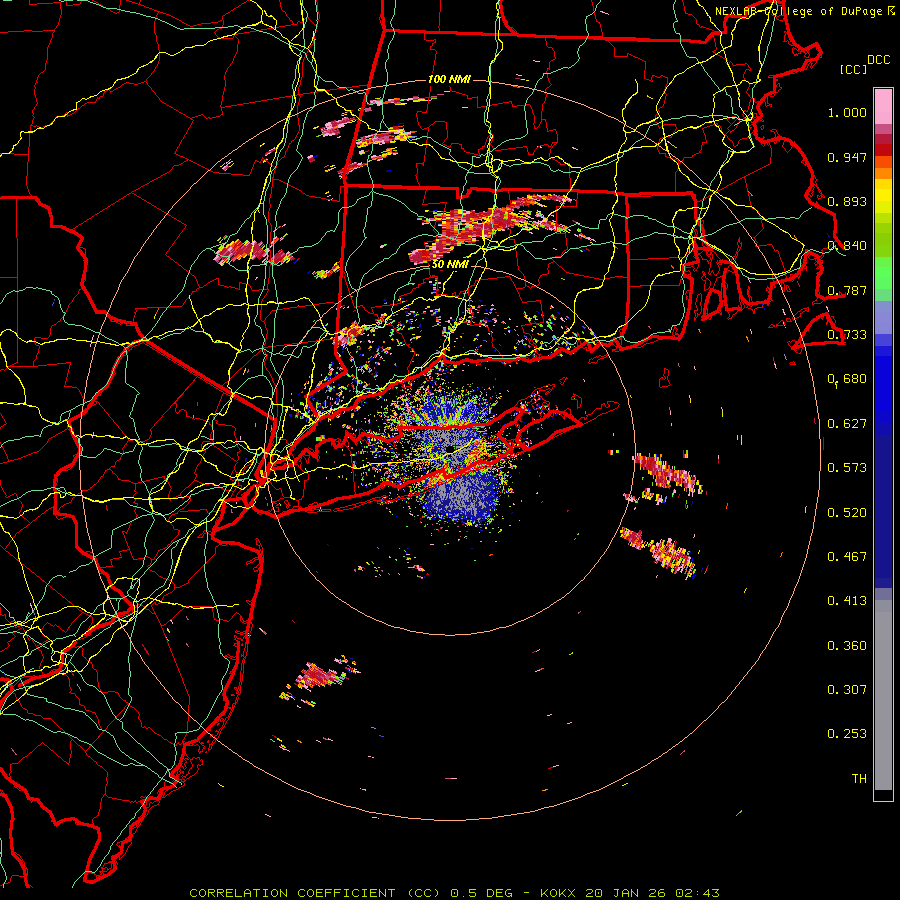Select the 0.360 scale label
Image resolution: width=900 pixels, height=900 pixels.
click(847, 646)
